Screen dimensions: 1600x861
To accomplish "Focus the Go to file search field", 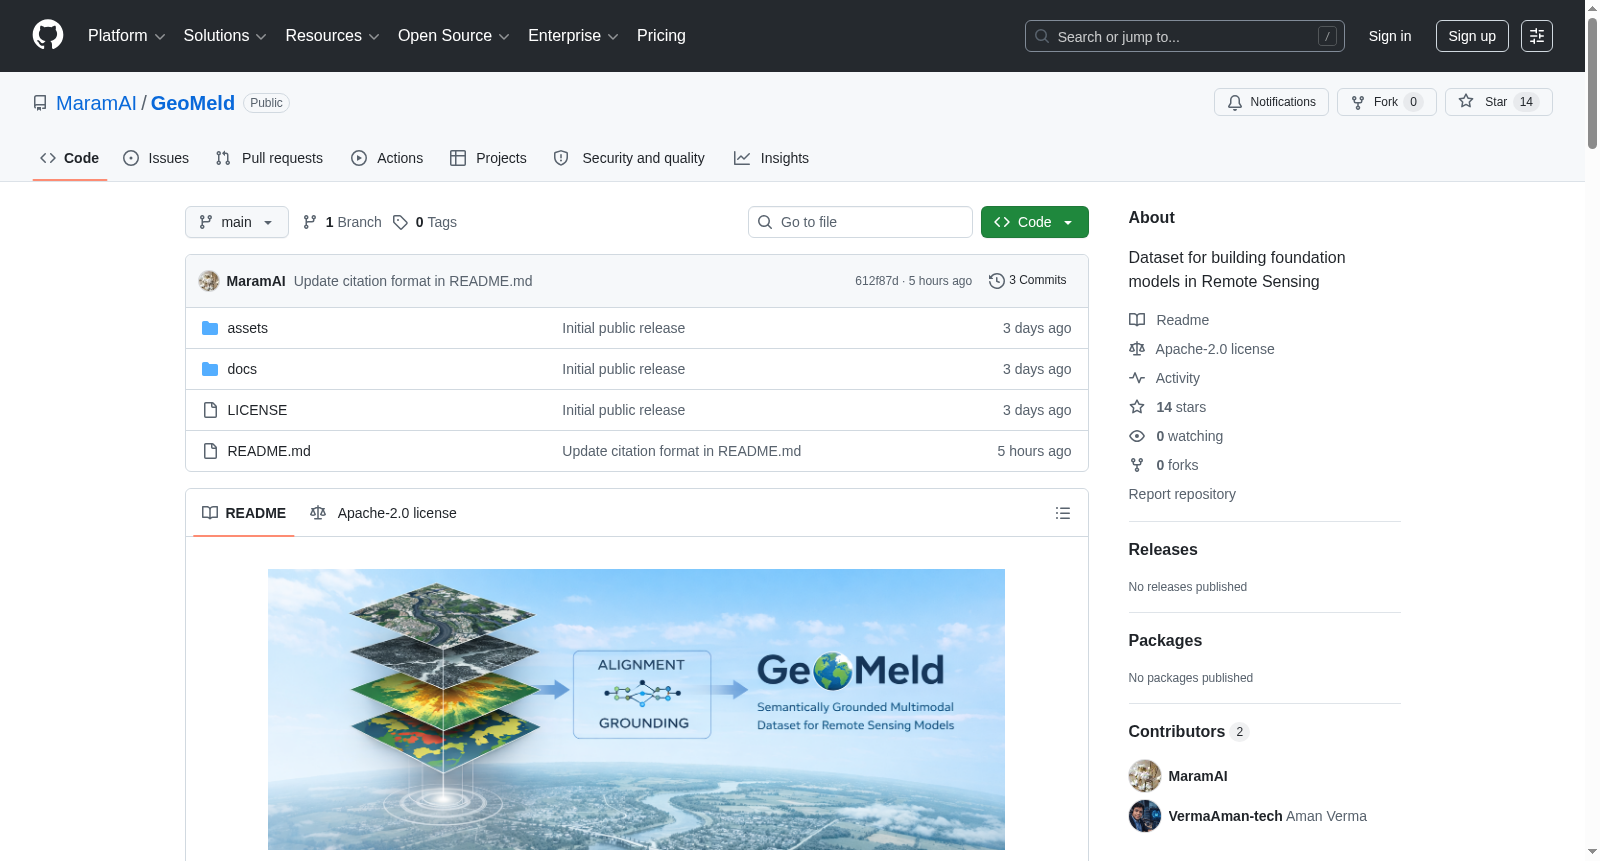I will [860, 222].
